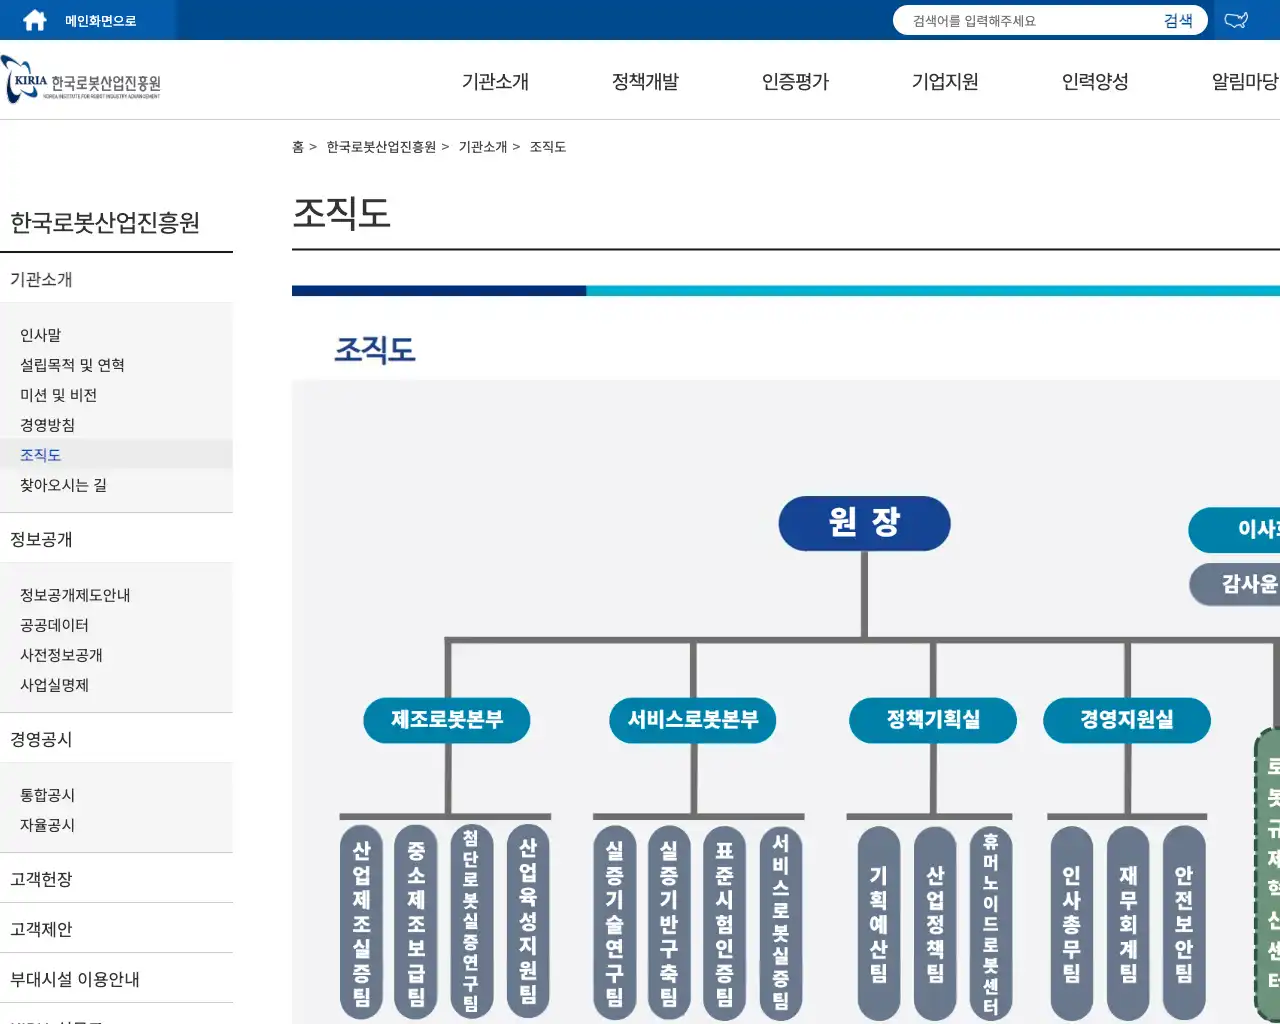Viewport: 1280px width, 1024px height.
Task: Click 공공데이터 under 정보공개
Action: (53, 625)
